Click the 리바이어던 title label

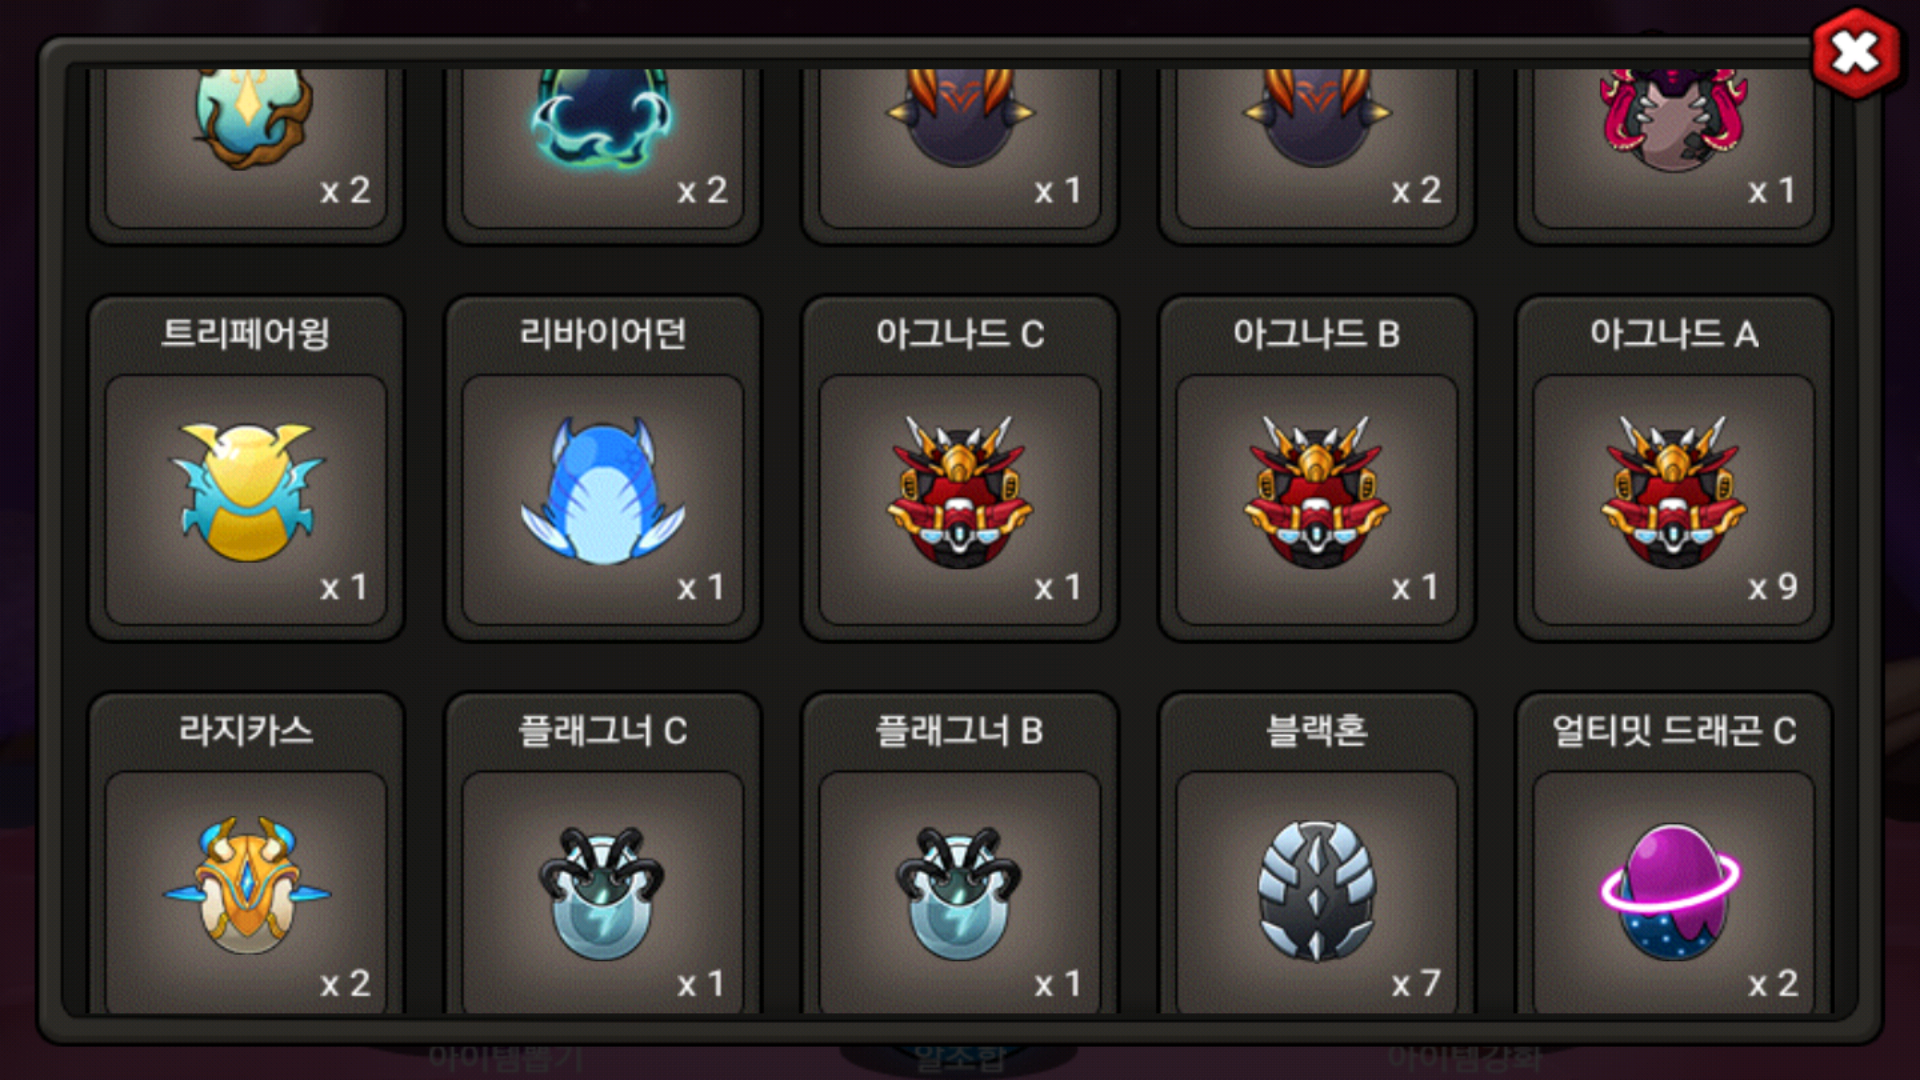click(x=603, y=334)
